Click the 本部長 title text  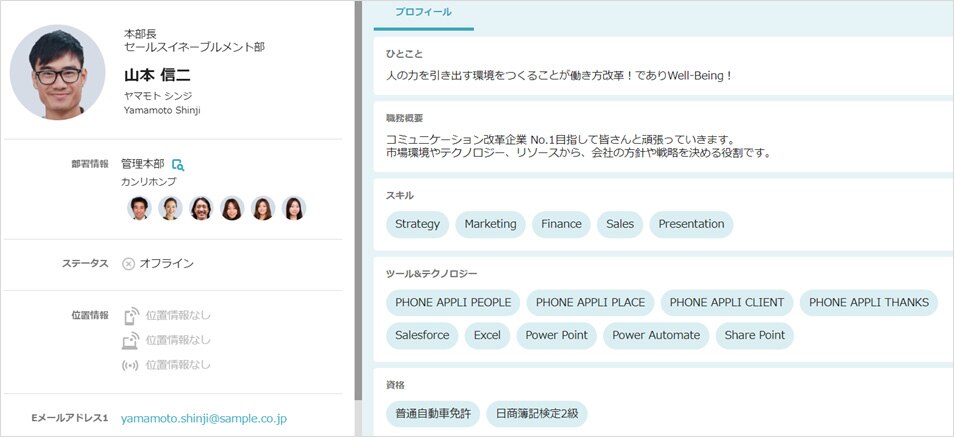tap(140, 34)
